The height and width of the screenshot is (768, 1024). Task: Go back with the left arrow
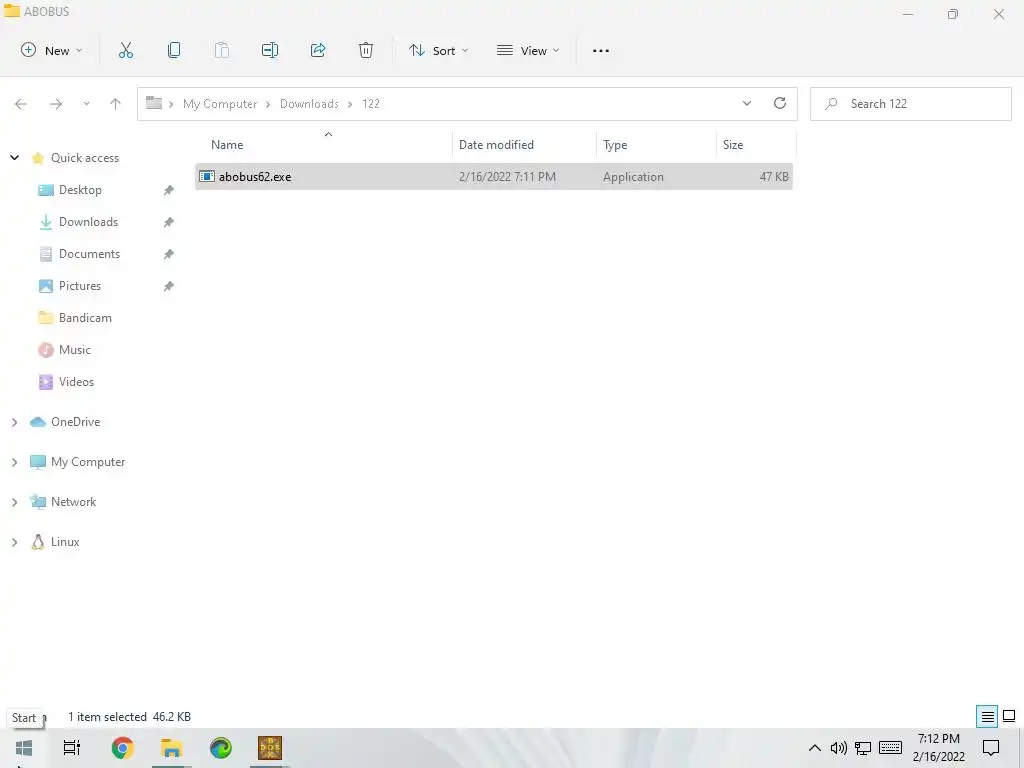(x=21, y=104)
